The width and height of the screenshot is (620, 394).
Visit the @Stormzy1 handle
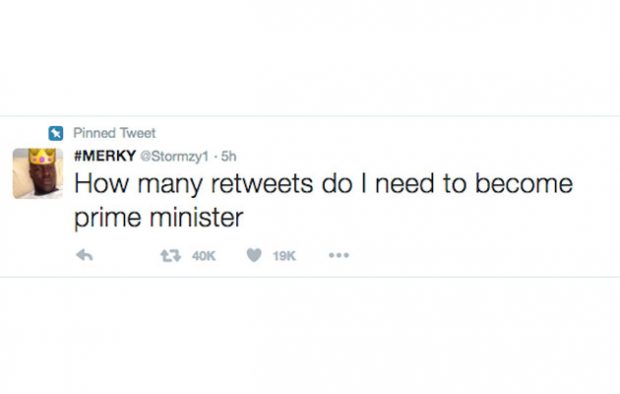[x=174, y=157]
